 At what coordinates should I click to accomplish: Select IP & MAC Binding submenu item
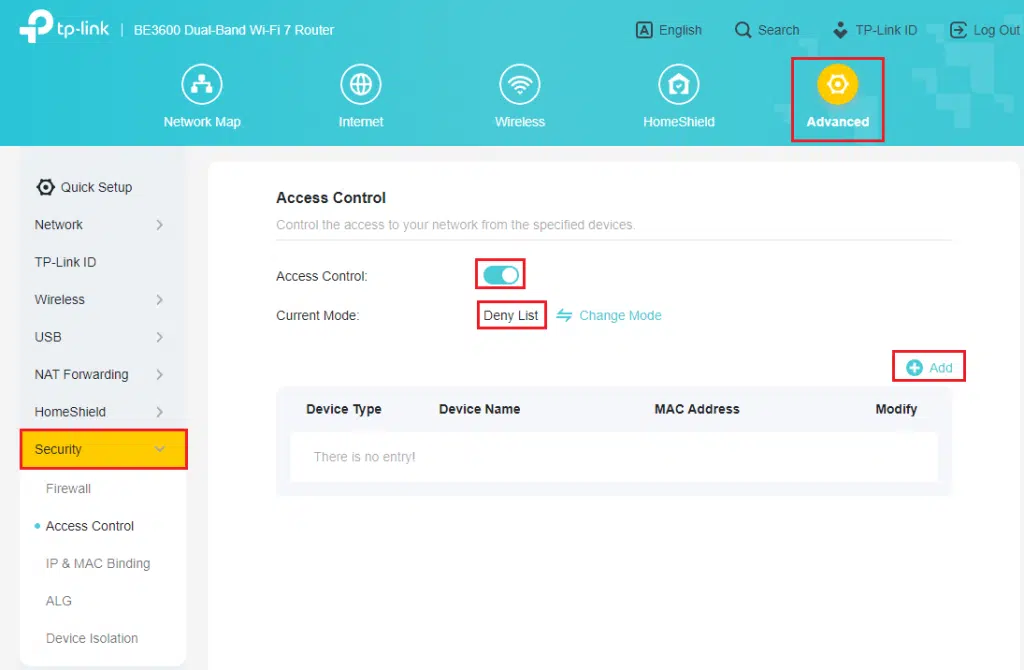click(98, 564)
